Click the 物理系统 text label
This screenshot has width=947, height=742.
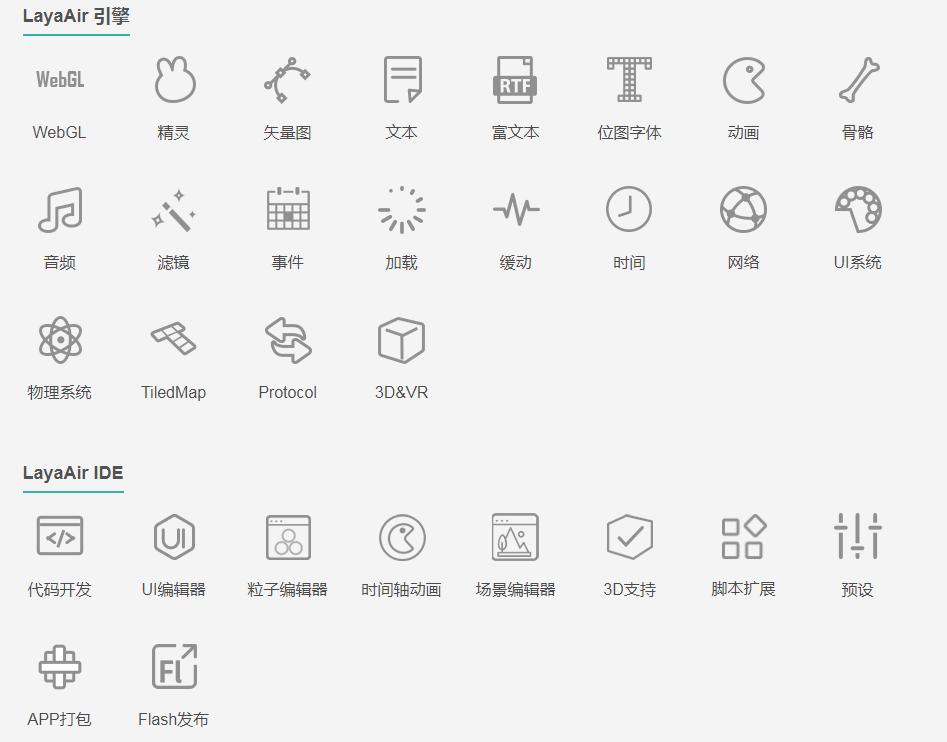coord(59,392)
